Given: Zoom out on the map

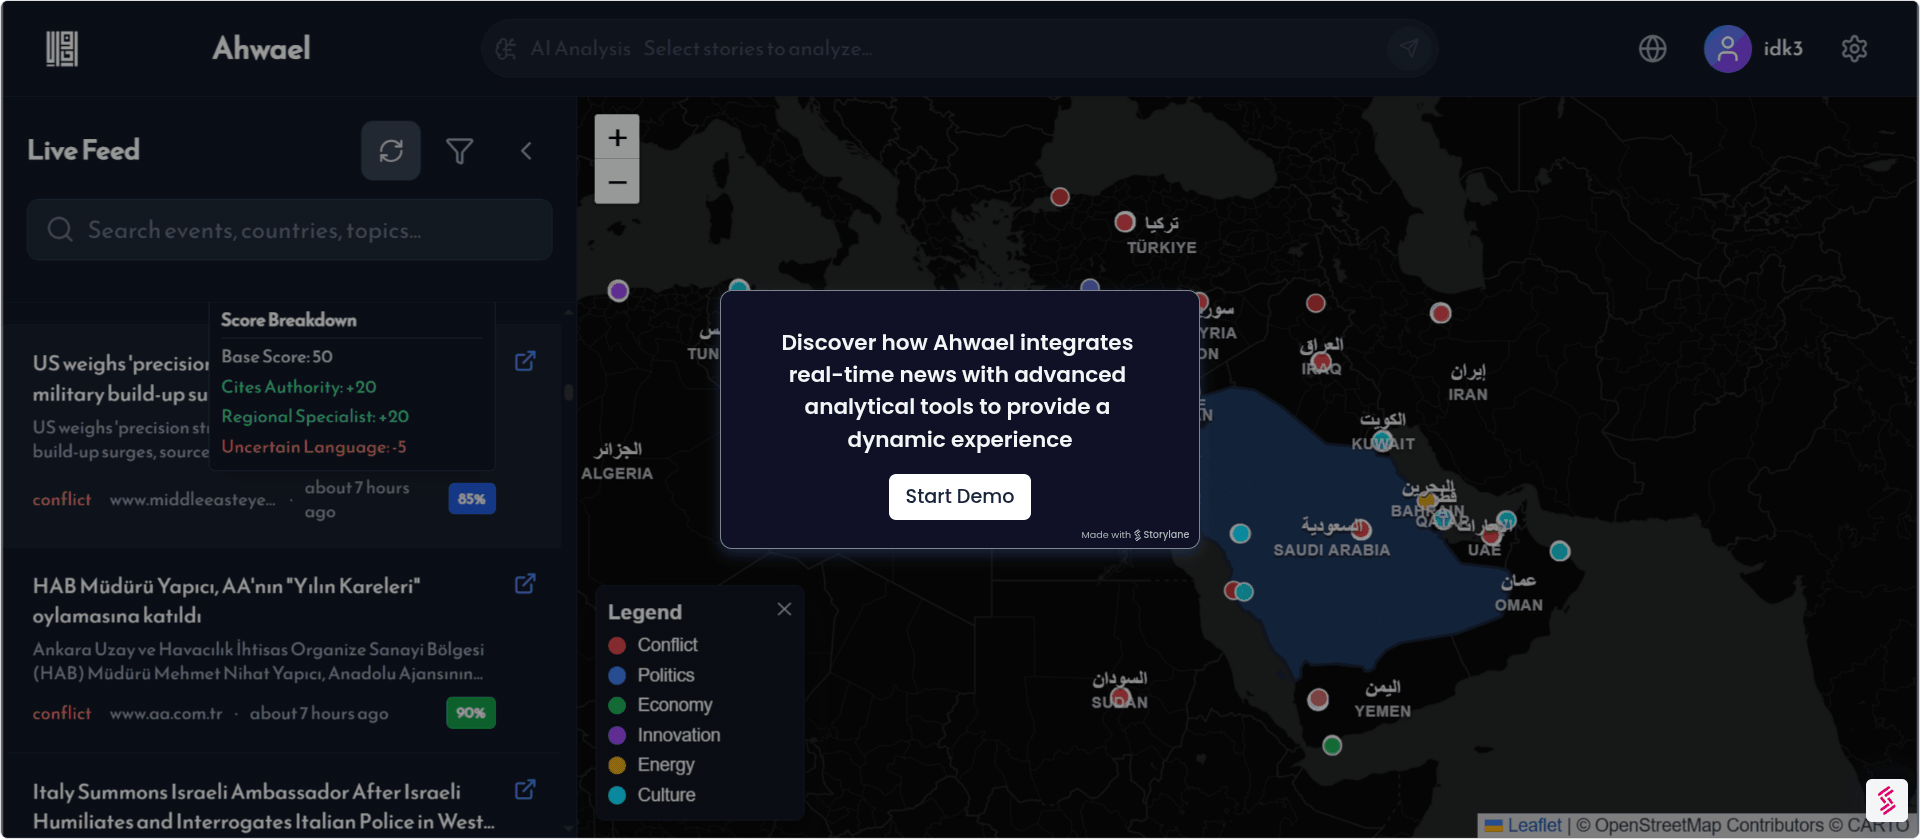Looking at the screenshot, I should pos(617,182).
